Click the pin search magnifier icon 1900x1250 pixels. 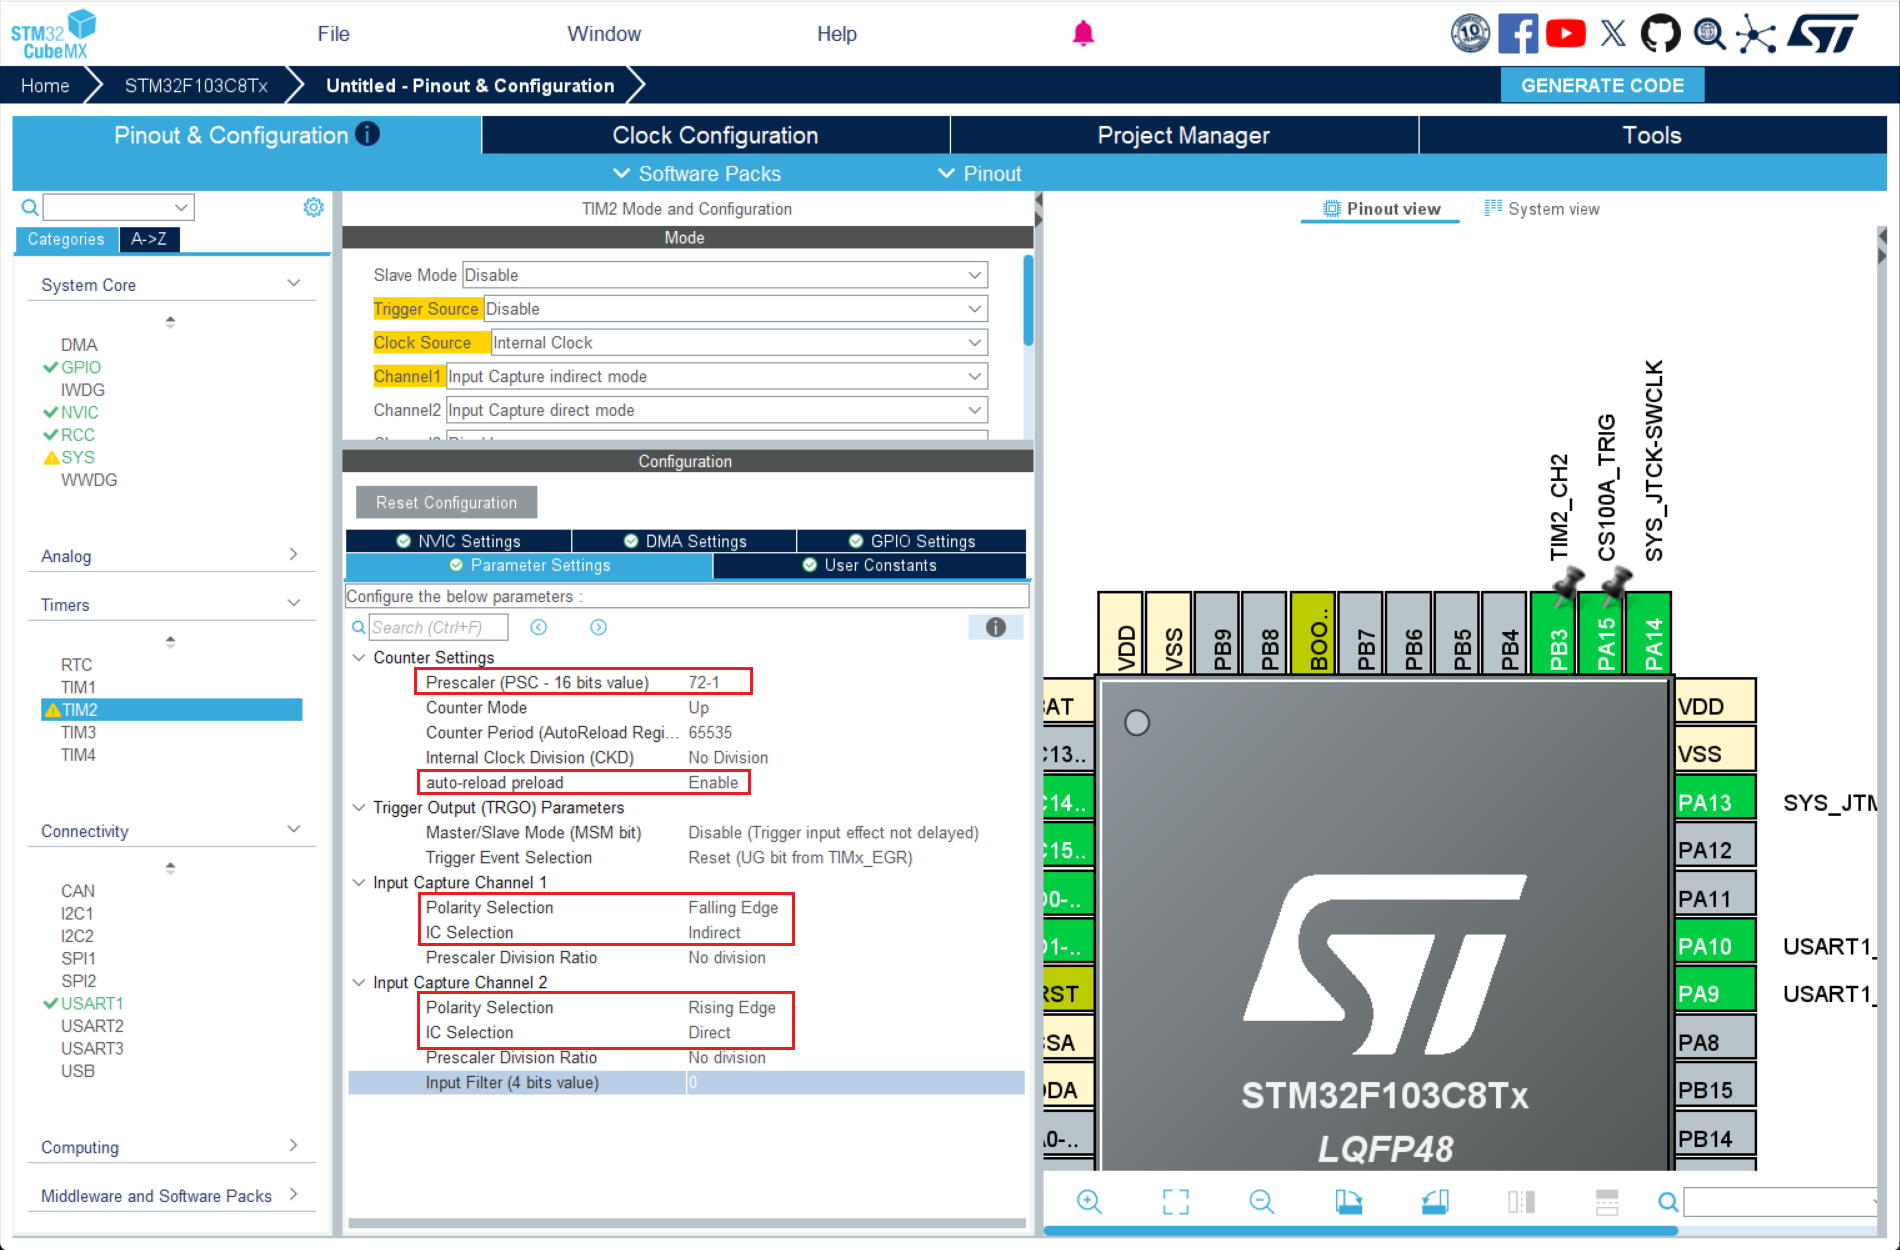1668,1201
